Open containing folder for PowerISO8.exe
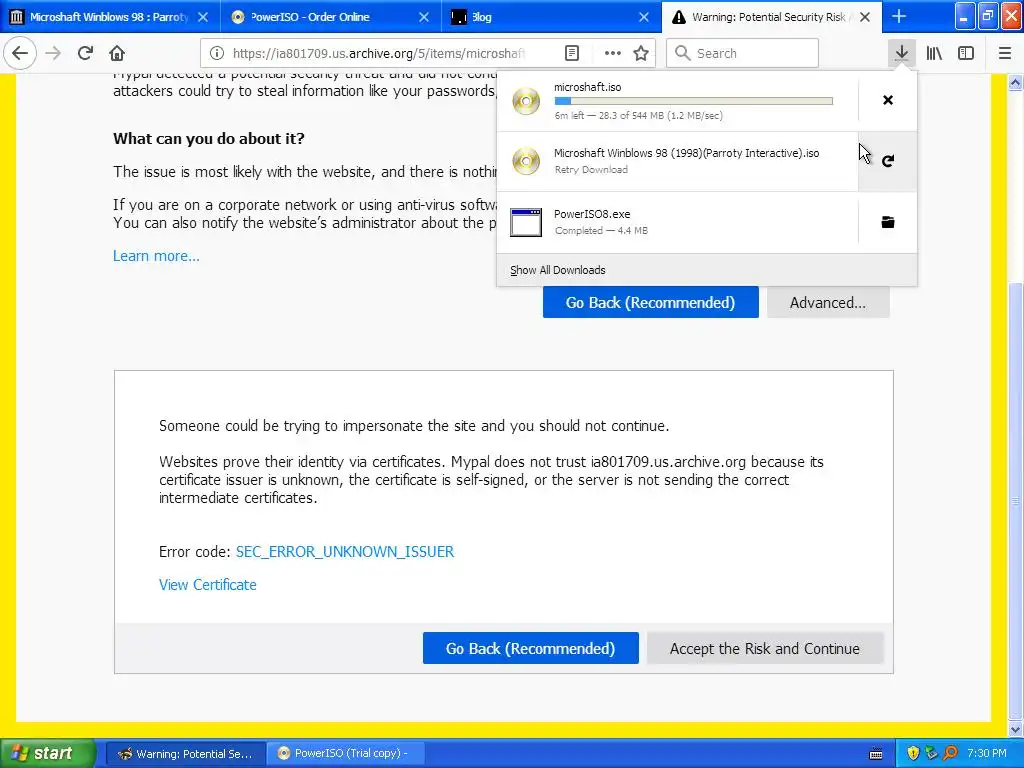Viewport: 1024px width, 768px height. (888, 223)
